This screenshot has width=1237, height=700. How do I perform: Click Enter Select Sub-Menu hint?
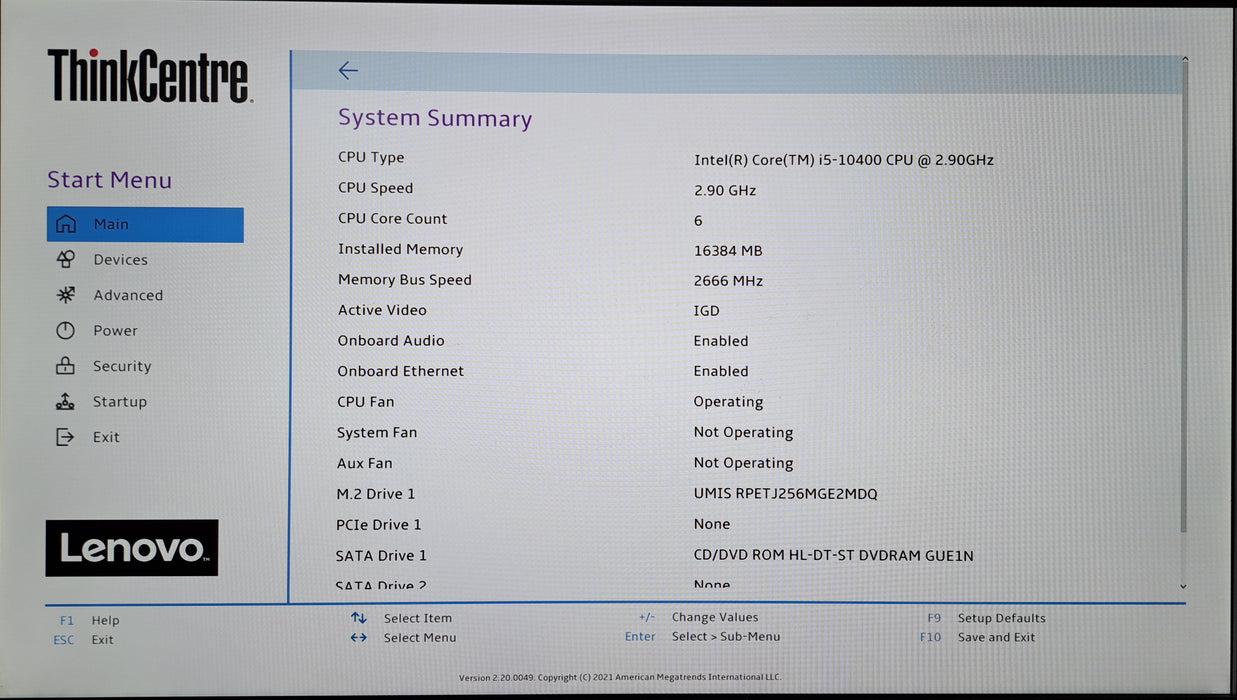pos(703,636)
